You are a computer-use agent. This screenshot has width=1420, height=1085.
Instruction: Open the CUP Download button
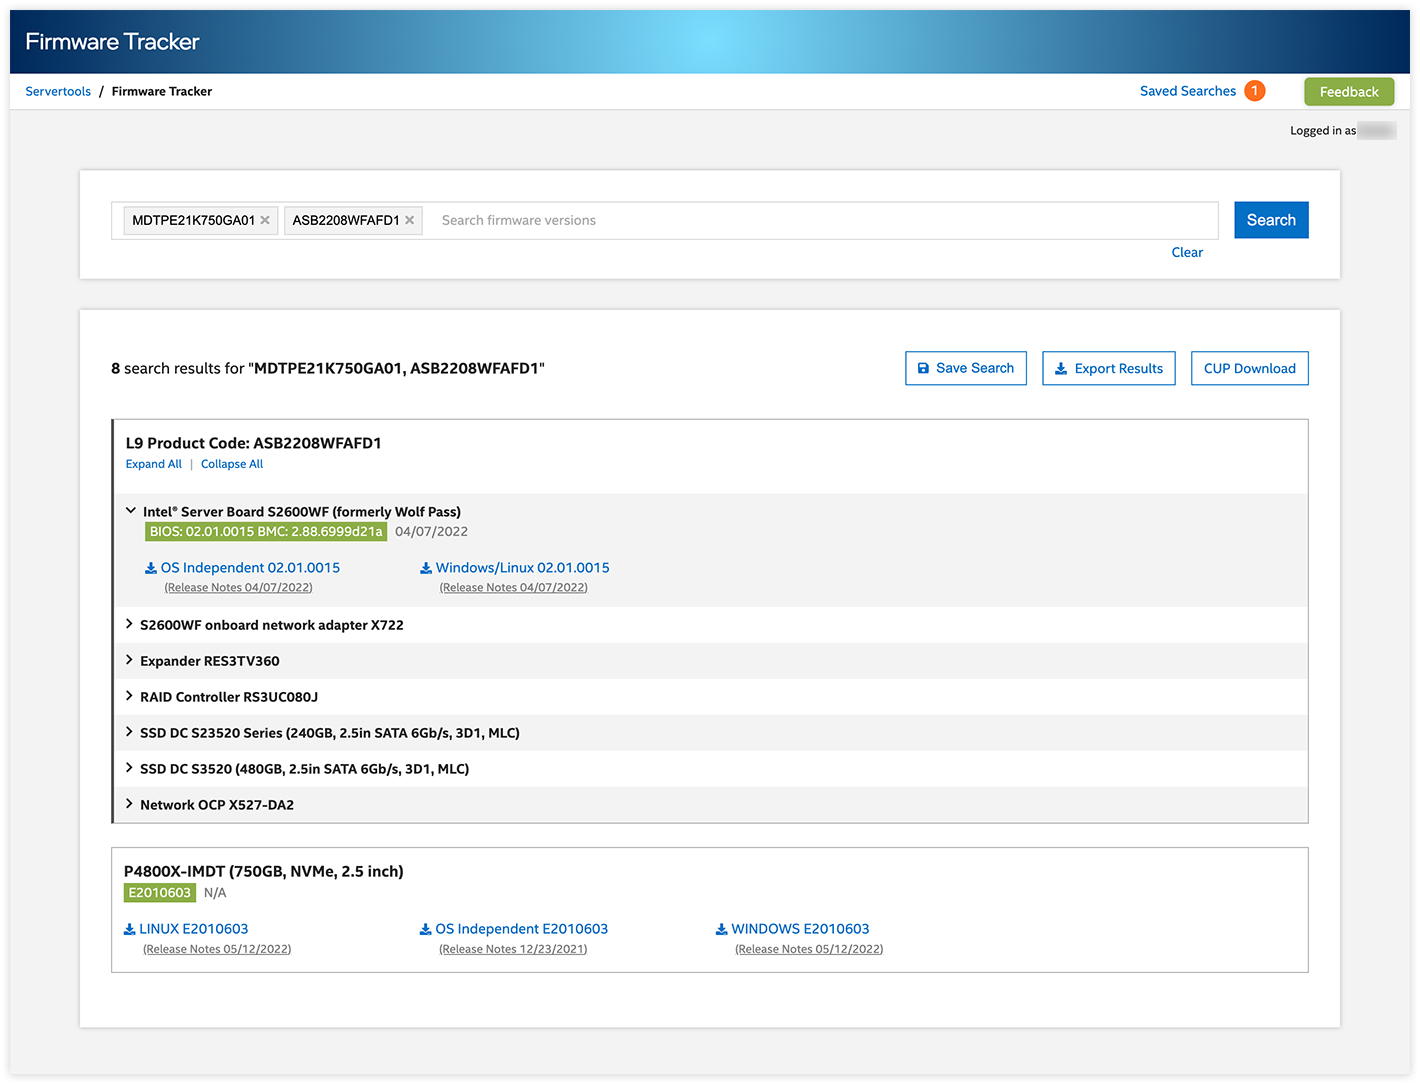[x=1250, y=368]
